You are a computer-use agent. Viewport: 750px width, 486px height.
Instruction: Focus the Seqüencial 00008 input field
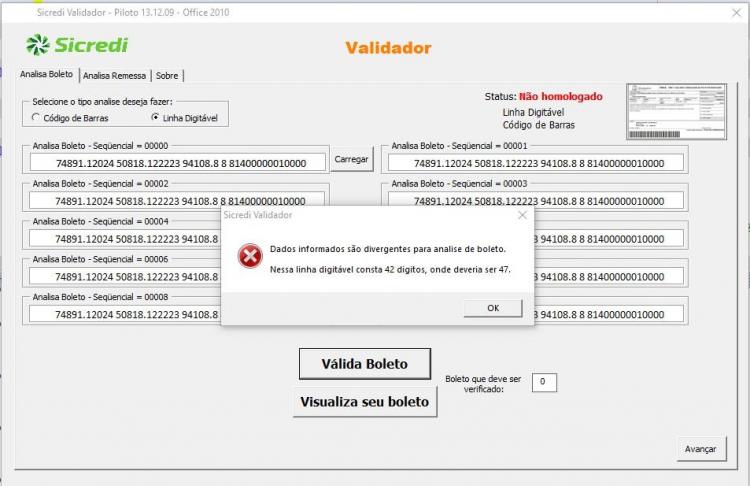(125, 314)
